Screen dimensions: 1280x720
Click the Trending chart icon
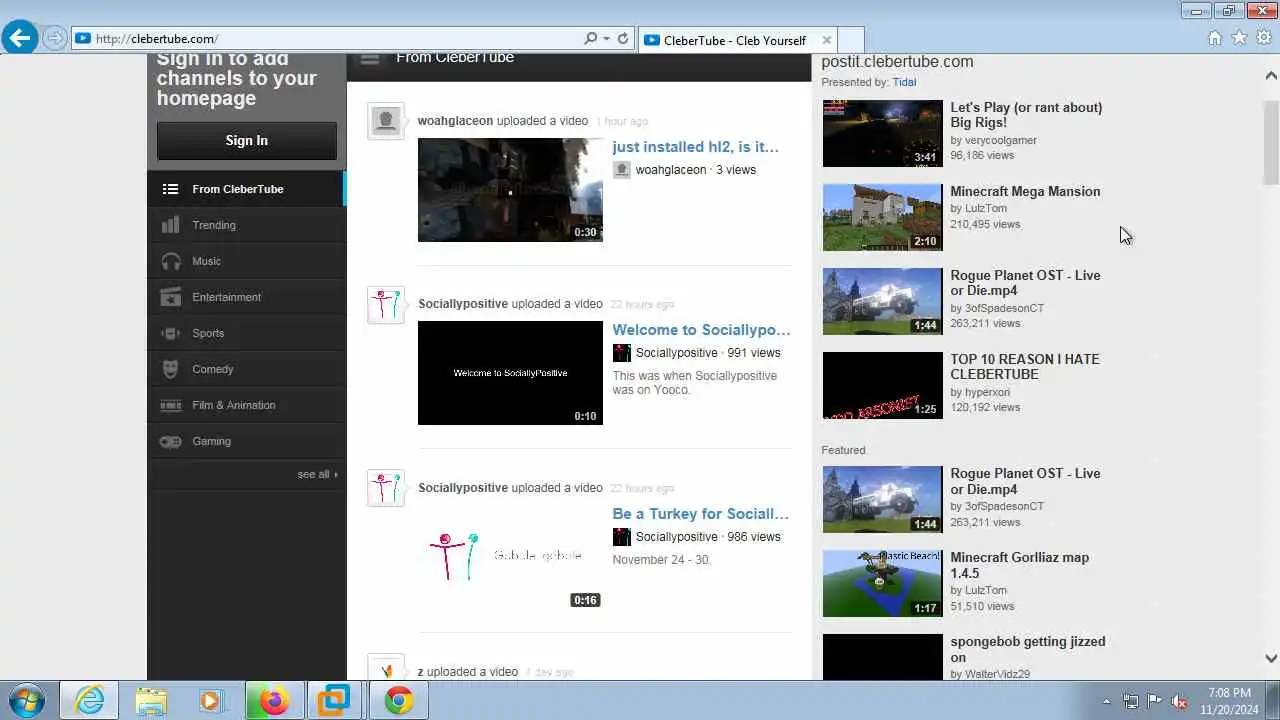coord(171,225)
